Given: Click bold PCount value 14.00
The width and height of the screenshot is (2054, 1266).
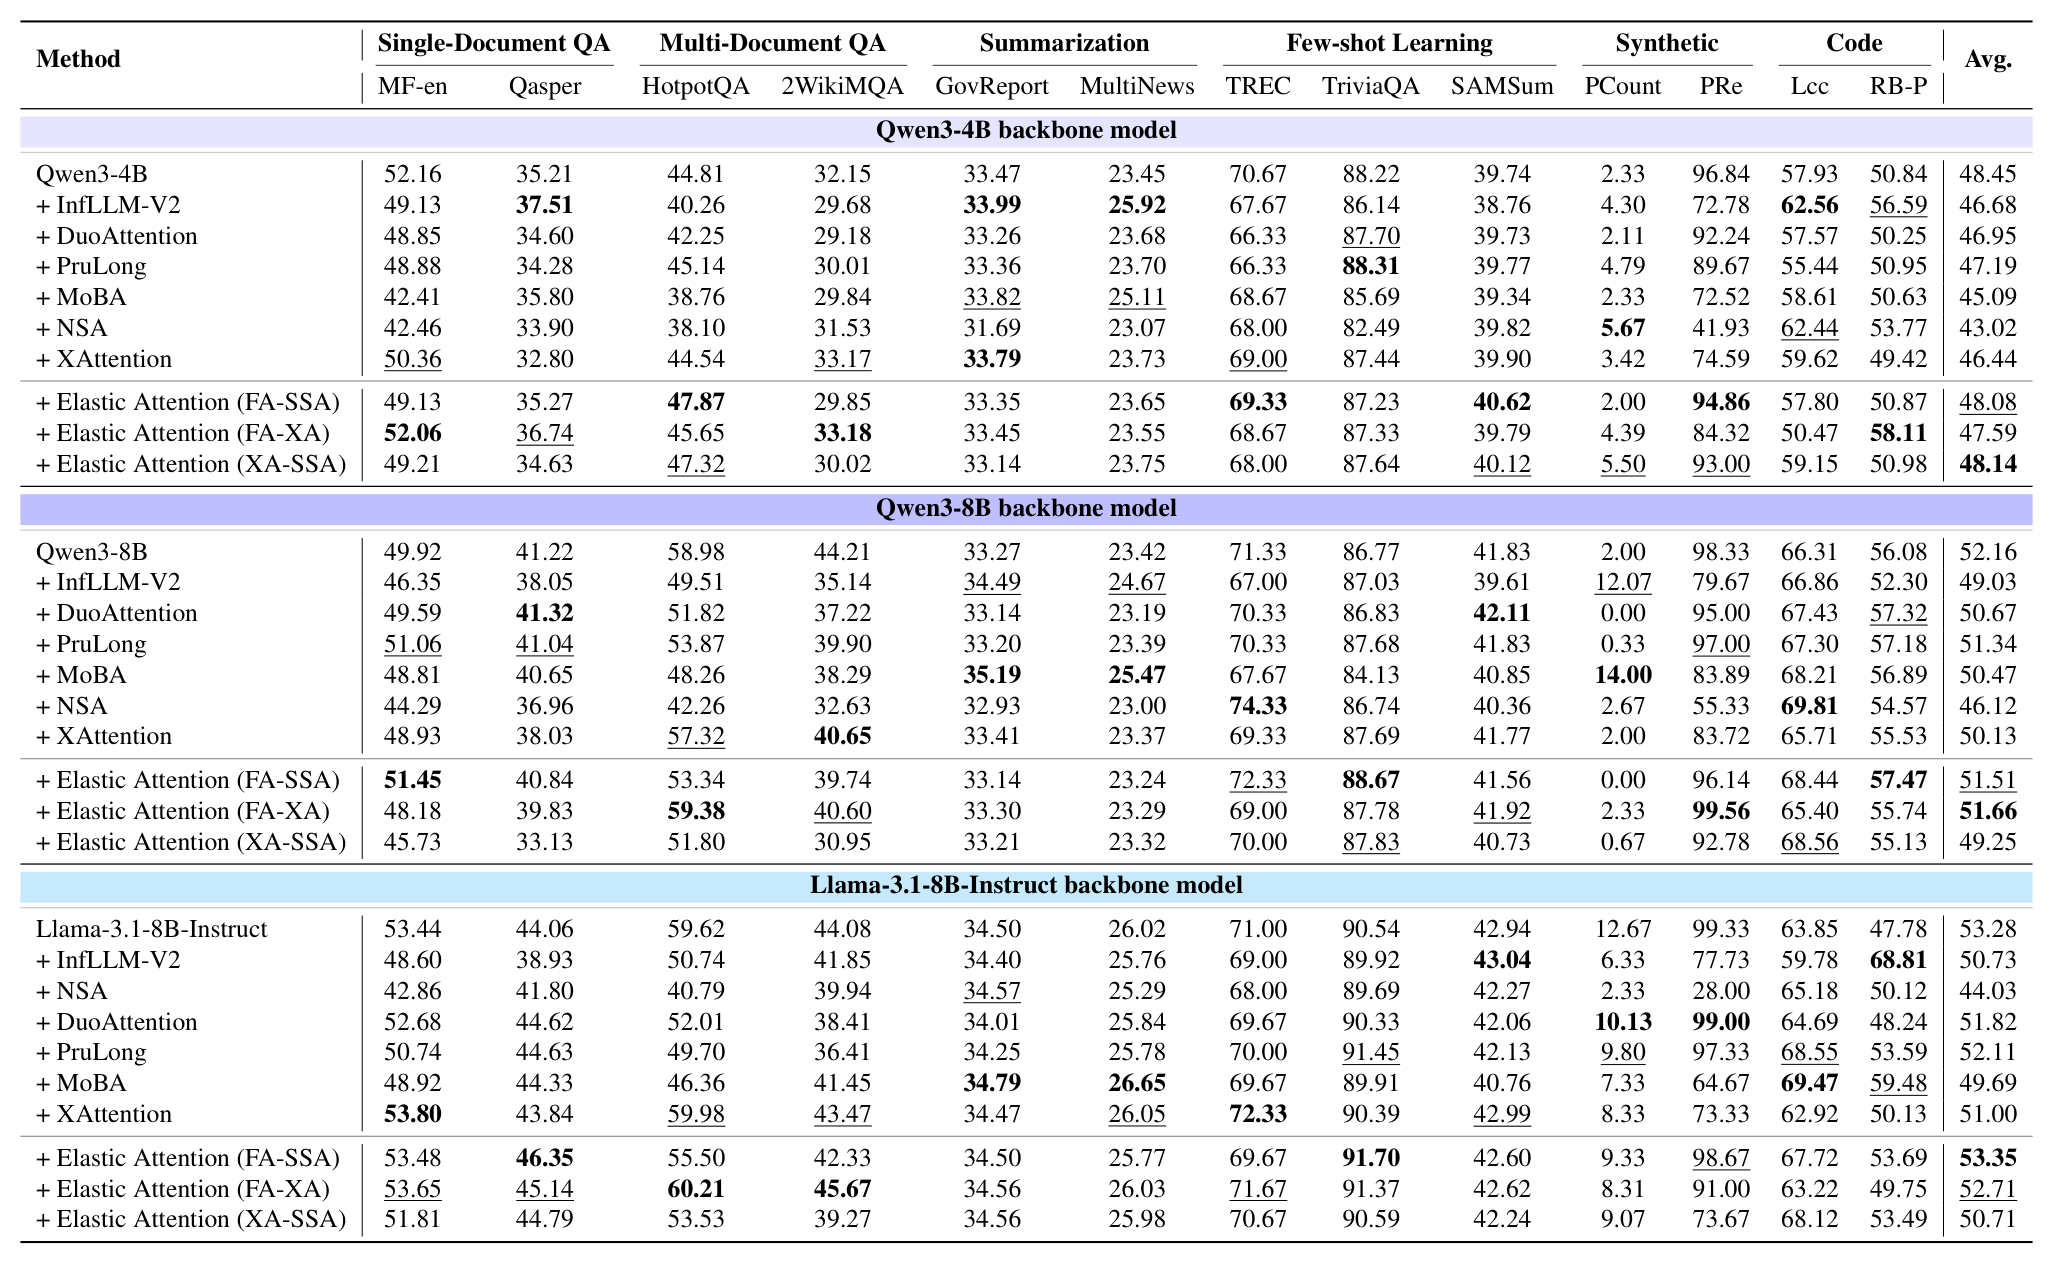Looking at the screenshot, I should pos(1622,675).
